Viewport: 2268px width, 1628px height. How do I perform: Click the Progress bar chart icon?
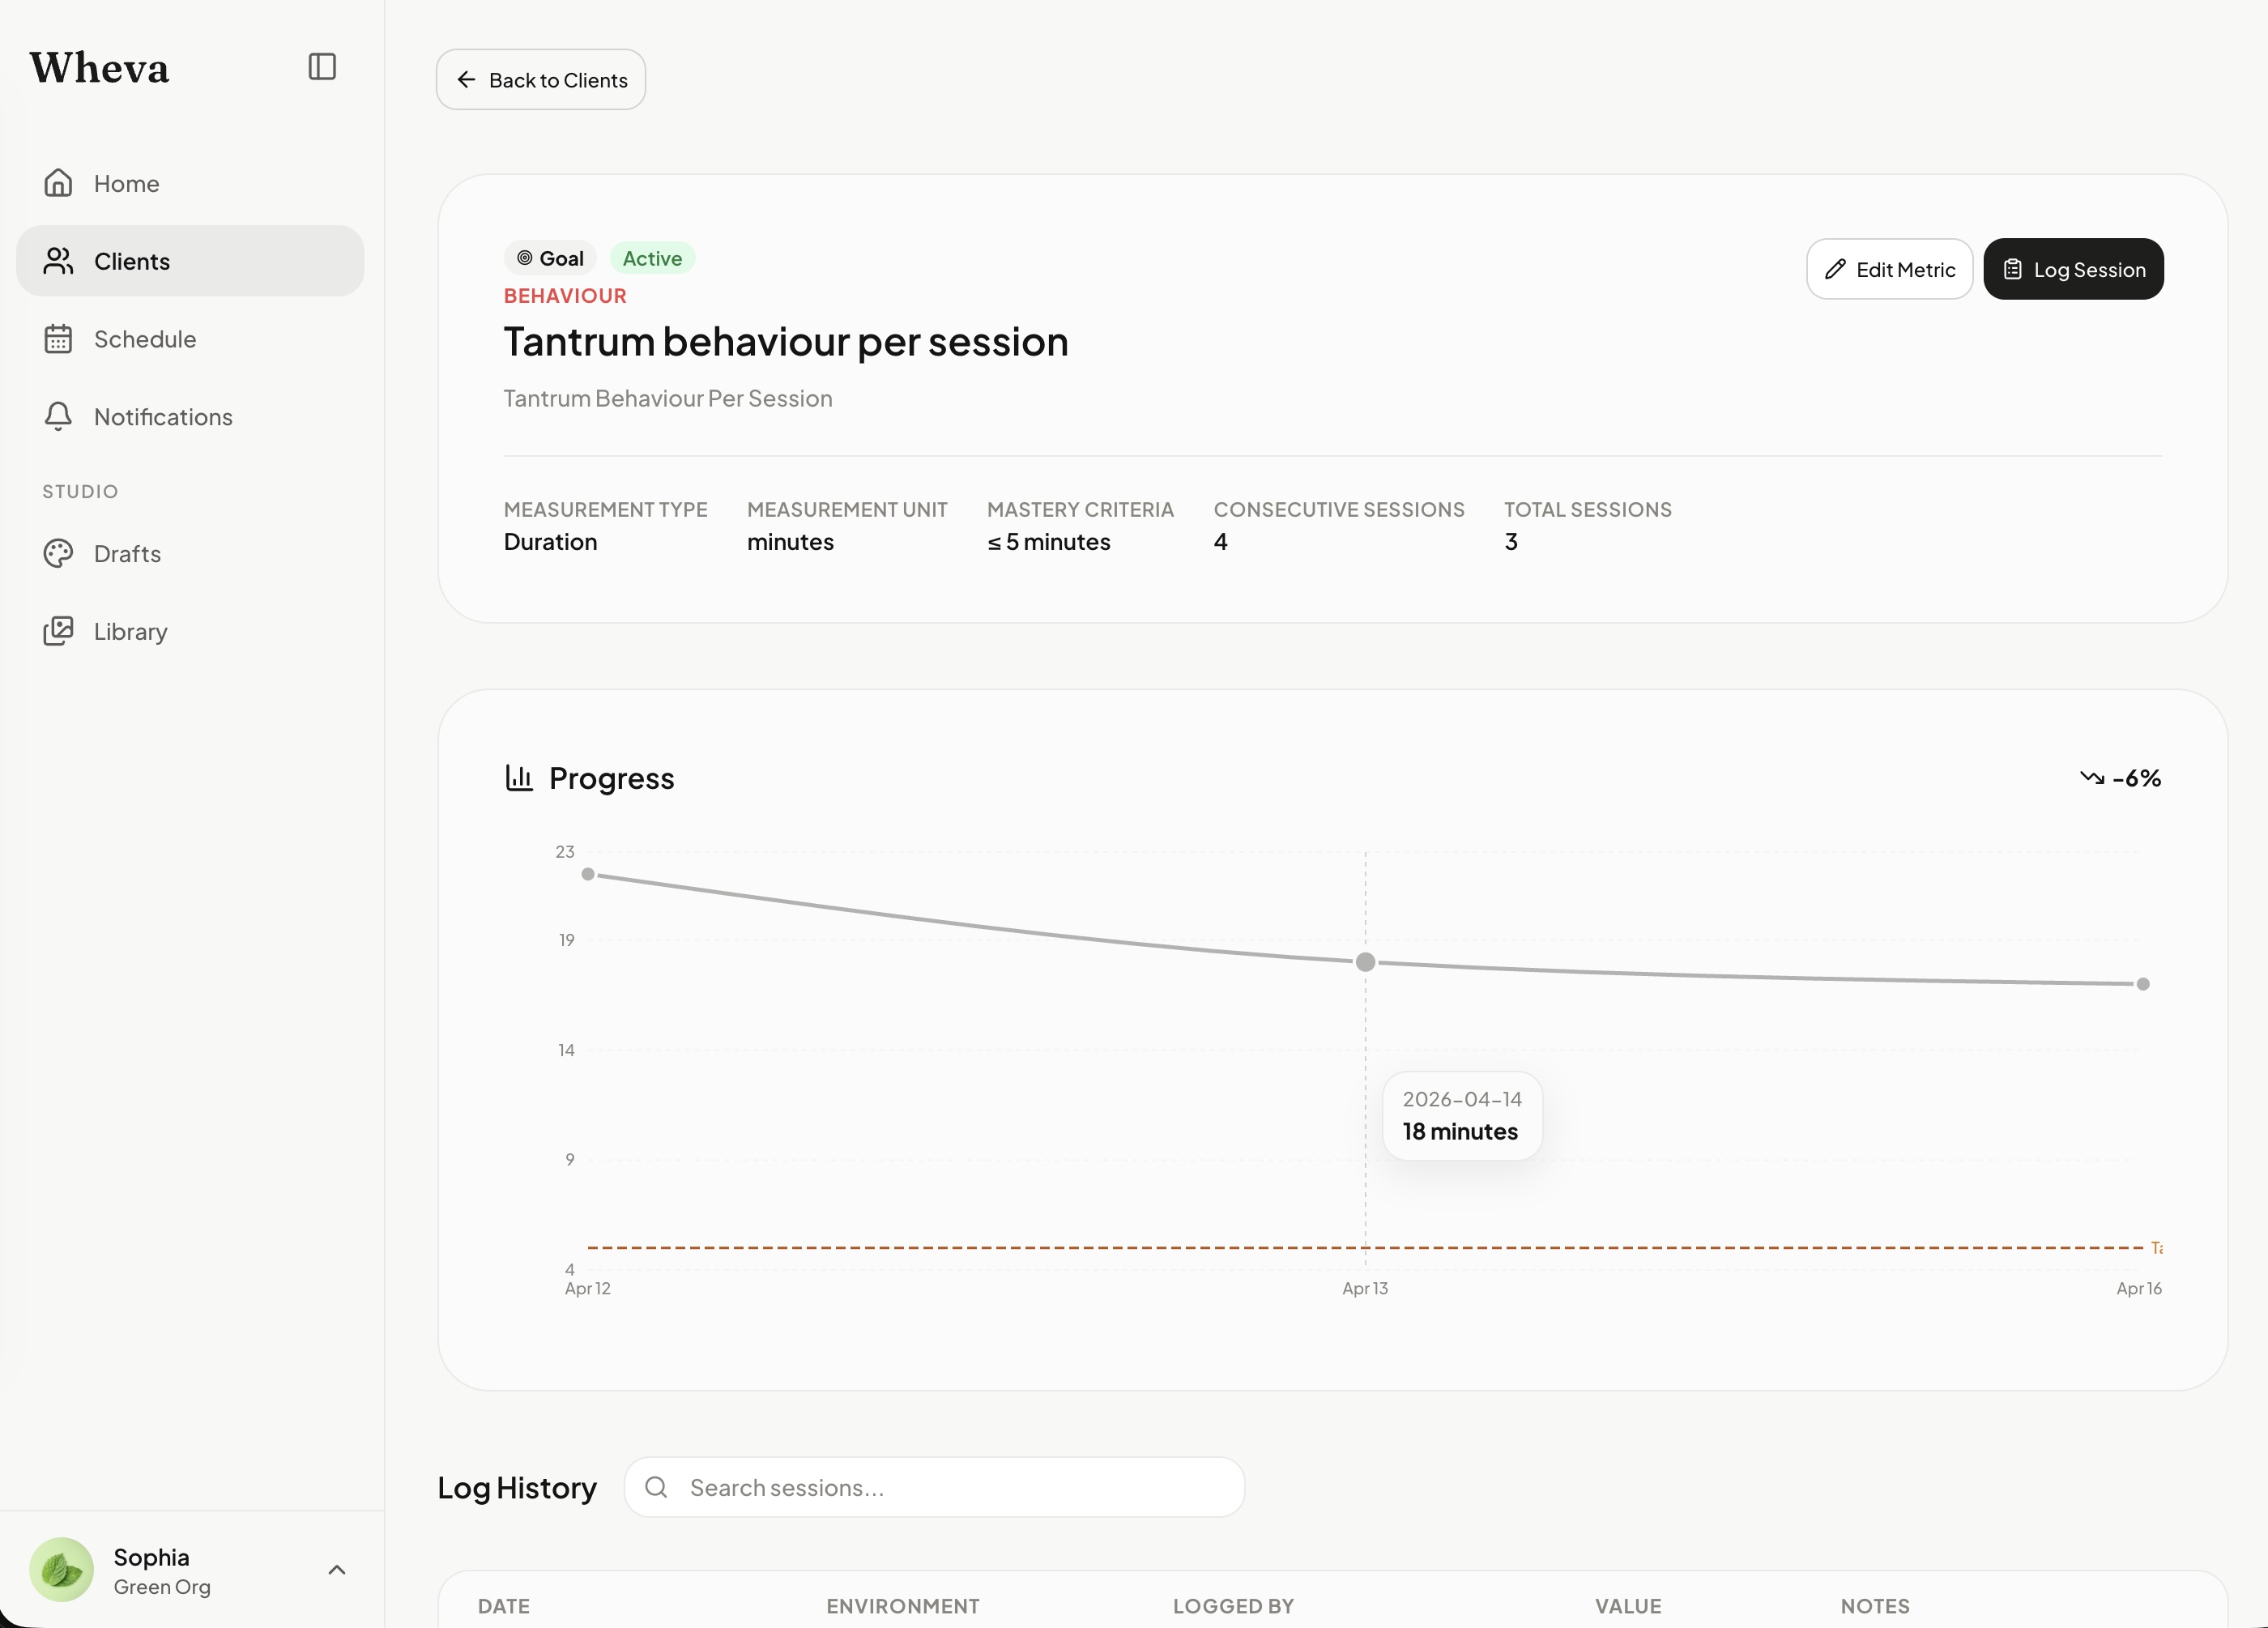519,777
